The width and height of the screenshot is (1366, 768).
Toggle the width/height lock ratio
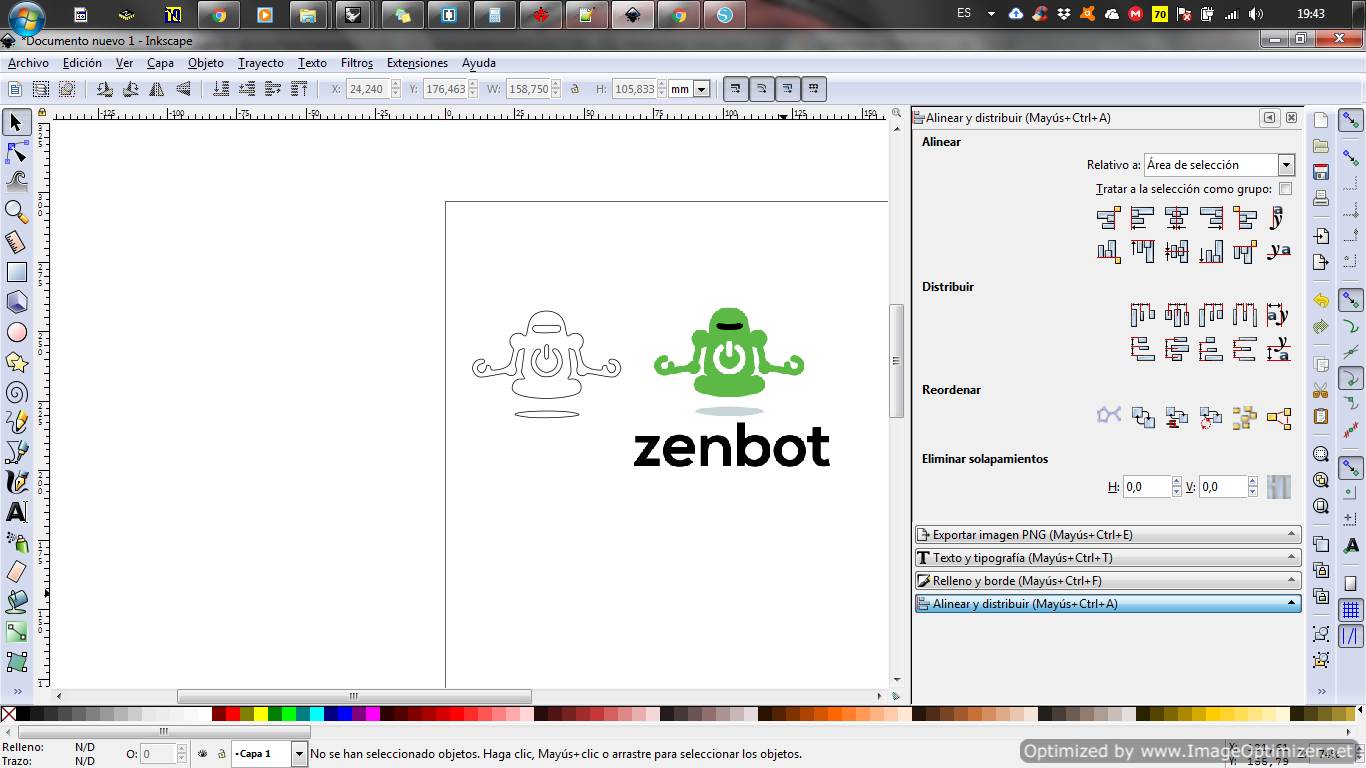574,89
